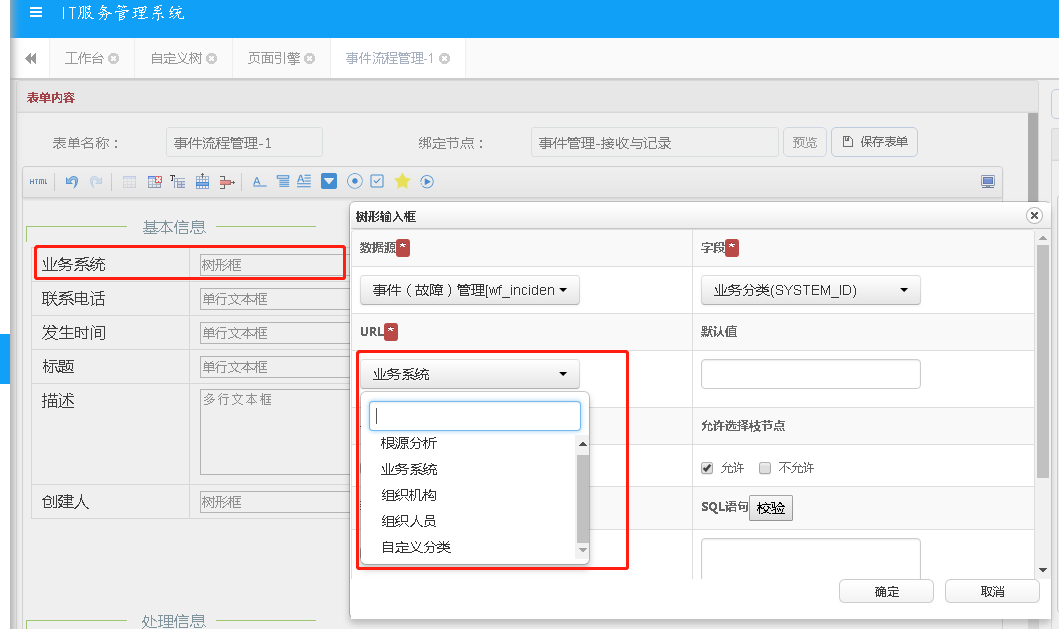Click the HTML source toolbar icon
The image size is (1059, 629).
coord(38,181)
